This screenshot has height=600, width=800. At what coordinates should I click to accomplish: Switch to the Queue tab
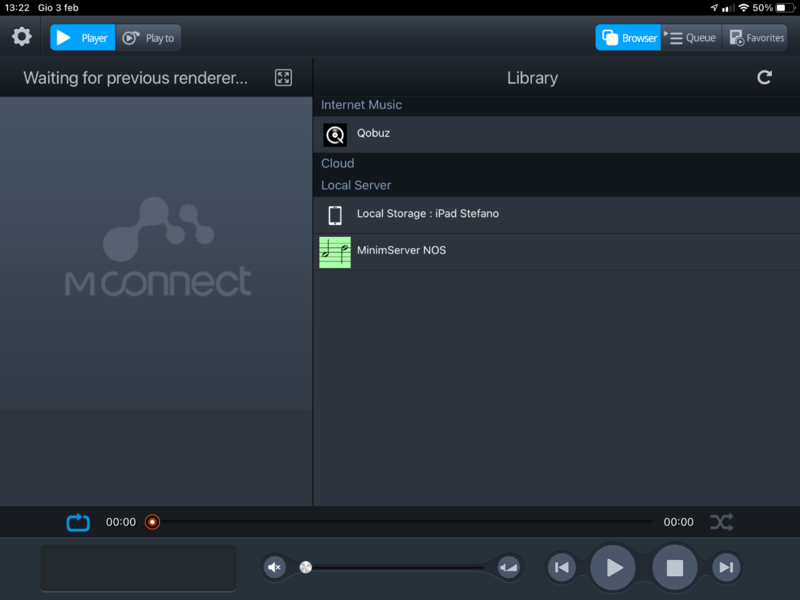click(692, 38)
